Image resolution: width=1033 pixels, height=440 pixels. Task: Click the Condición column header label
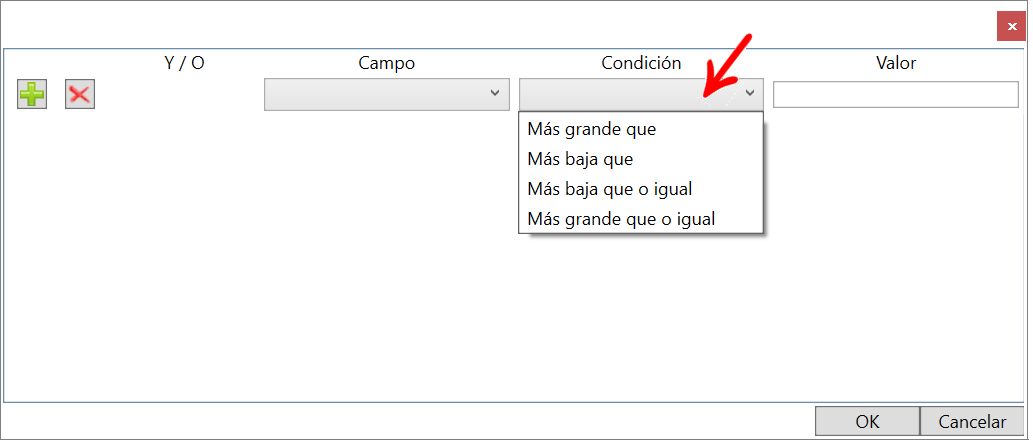tap(641, 63)
